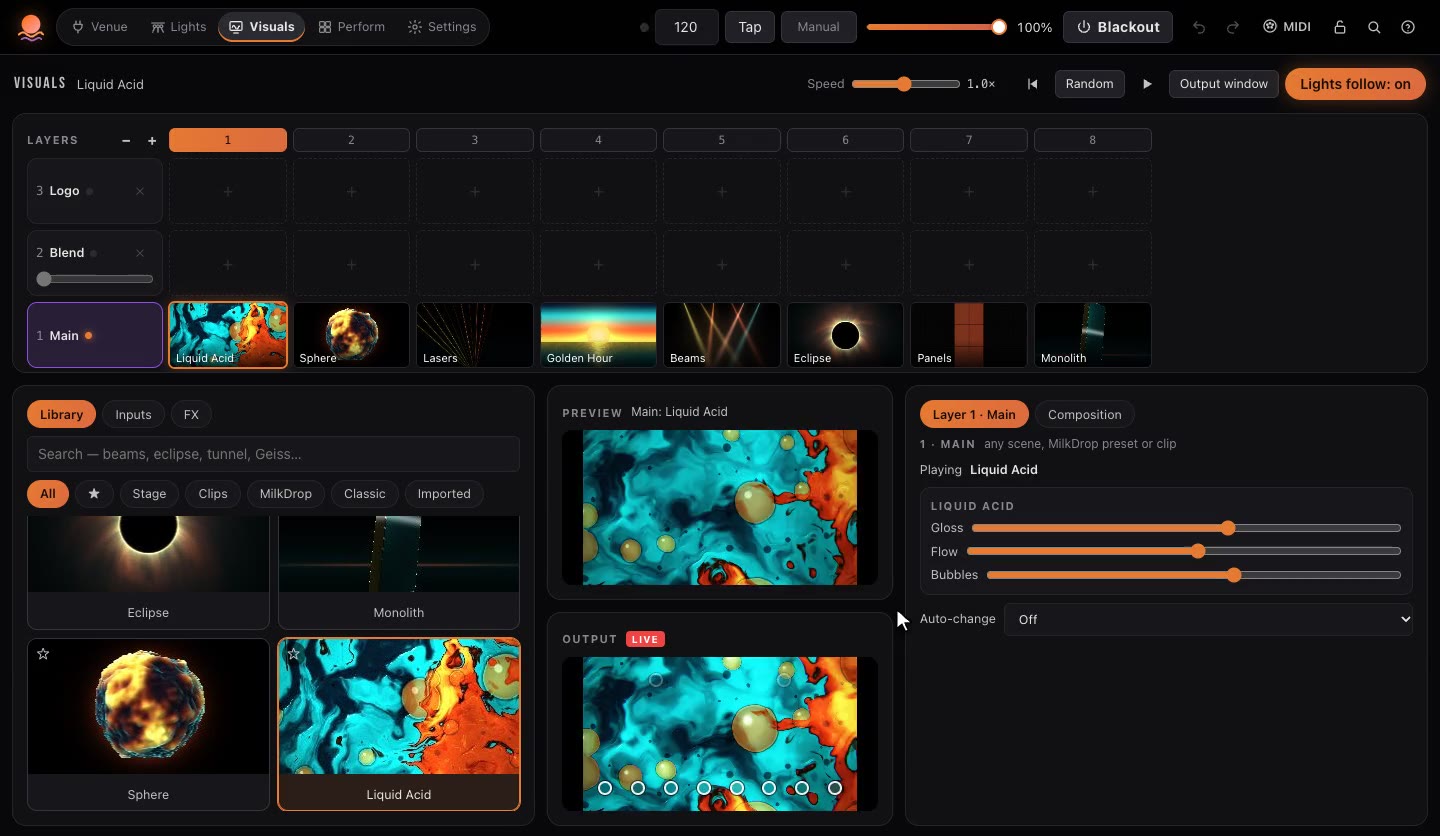Click the play icon next to Random
This screenshot has height=836, width=1440.
coord(1147,84)
